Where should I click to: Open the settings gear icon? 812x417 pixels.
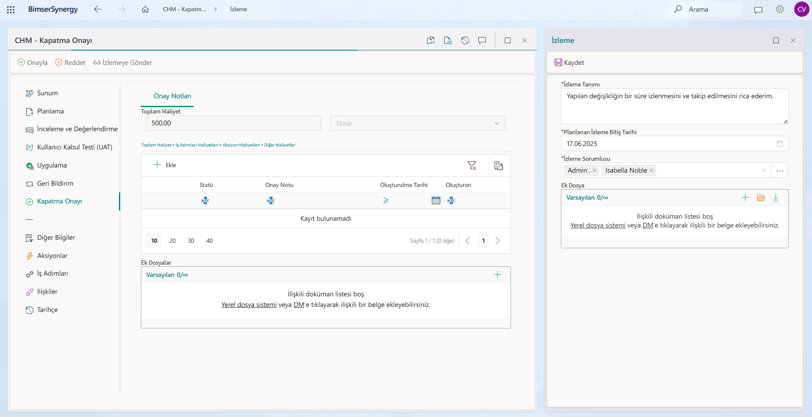click(x=779, y=9)
